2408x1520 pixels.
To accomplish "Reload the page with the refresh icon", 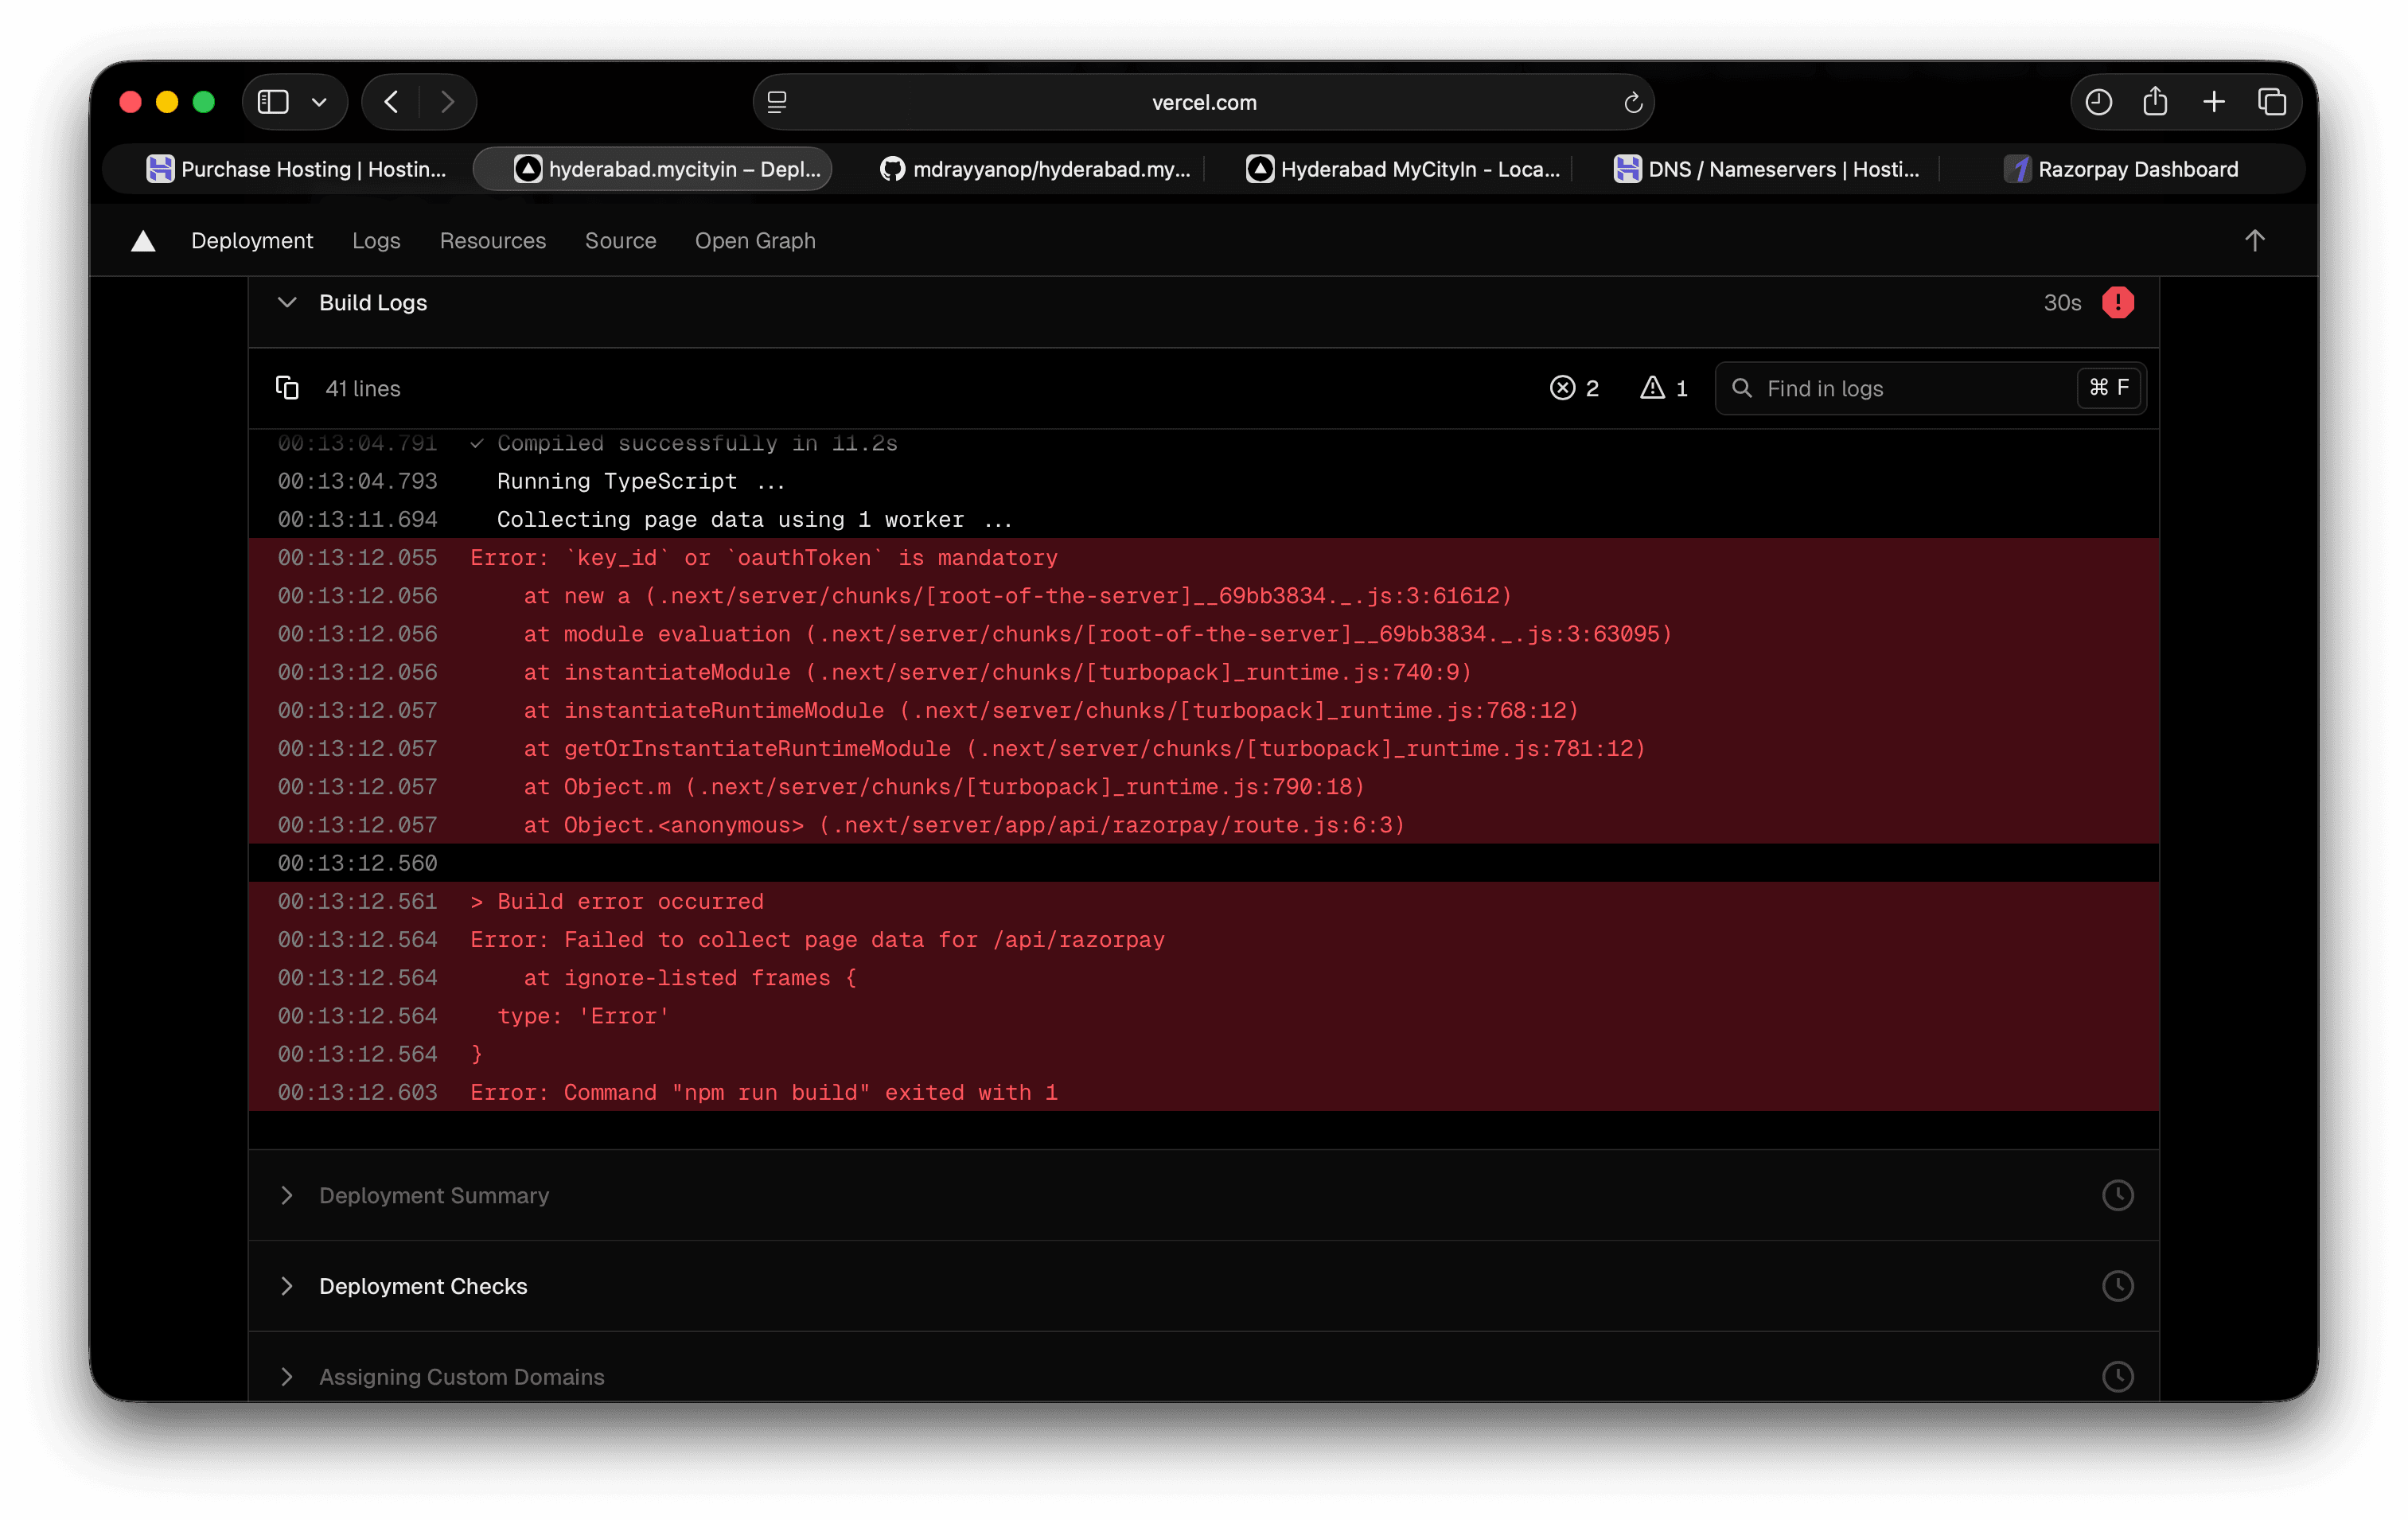I will [x=1632, y=102].
